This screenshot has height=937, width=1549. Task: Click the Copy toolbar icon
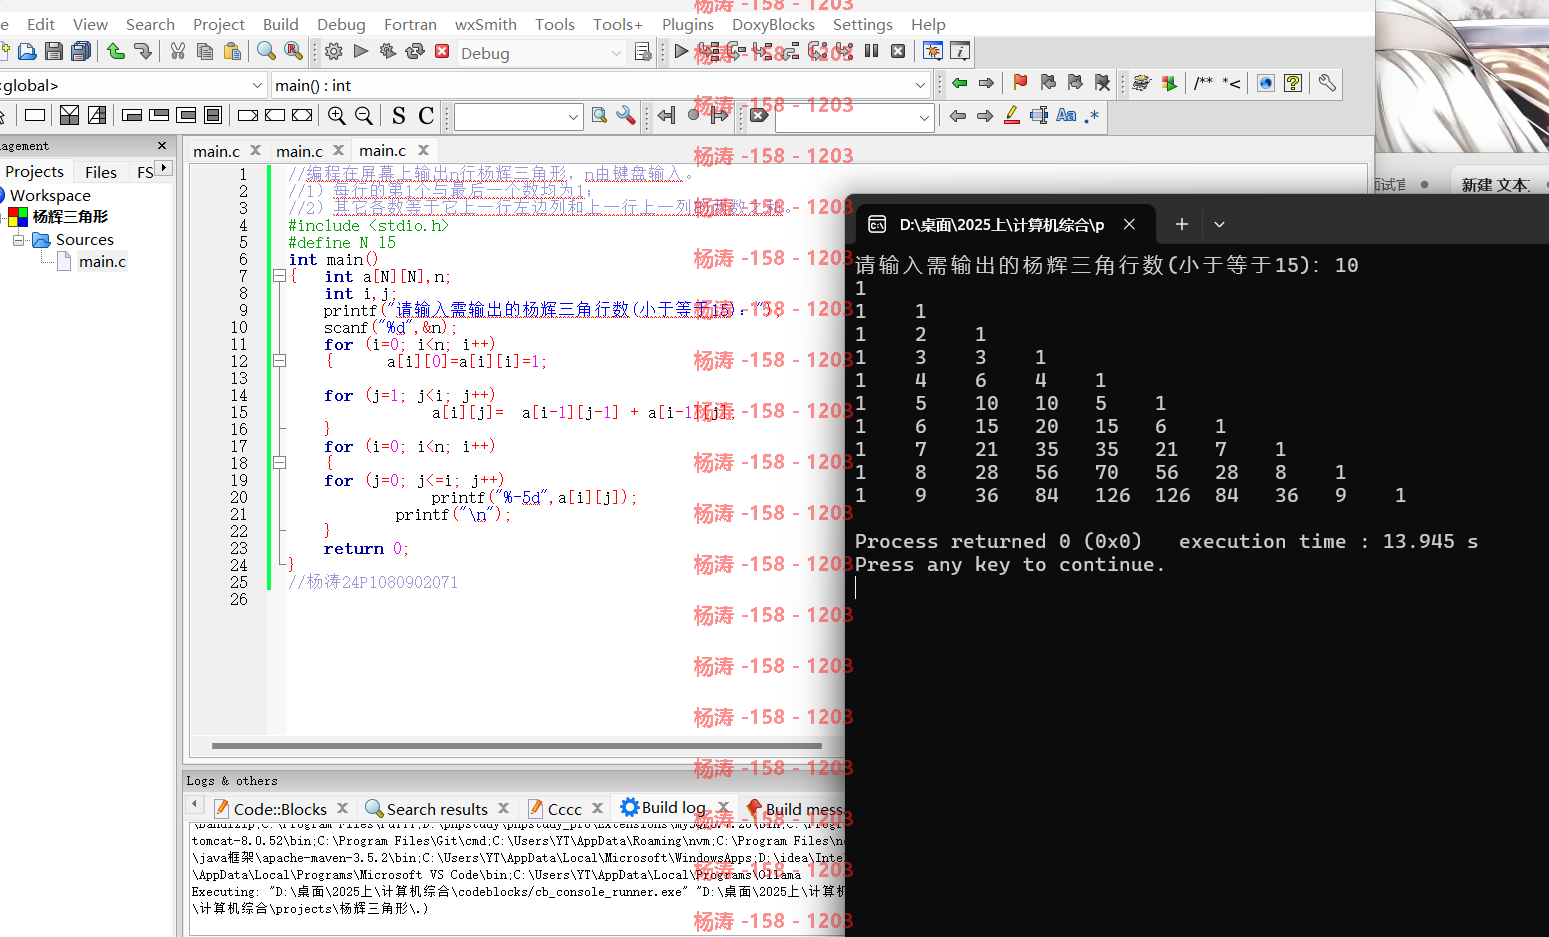pyautogui.click(x=205, y=51)
